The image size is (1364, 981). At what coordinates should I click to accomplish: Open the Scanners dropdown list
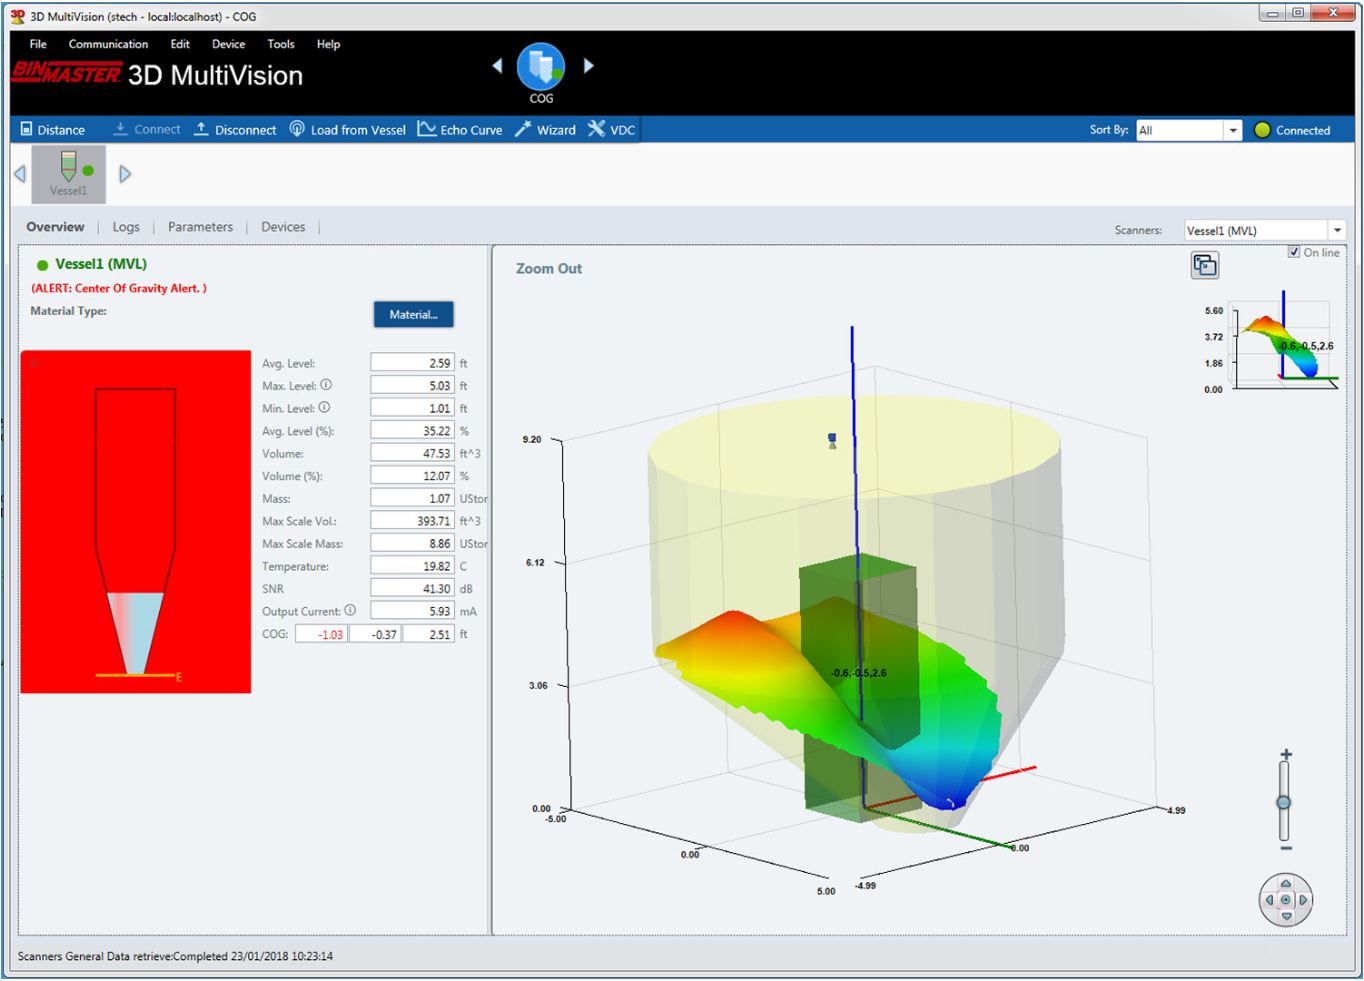coord(1337,230)
